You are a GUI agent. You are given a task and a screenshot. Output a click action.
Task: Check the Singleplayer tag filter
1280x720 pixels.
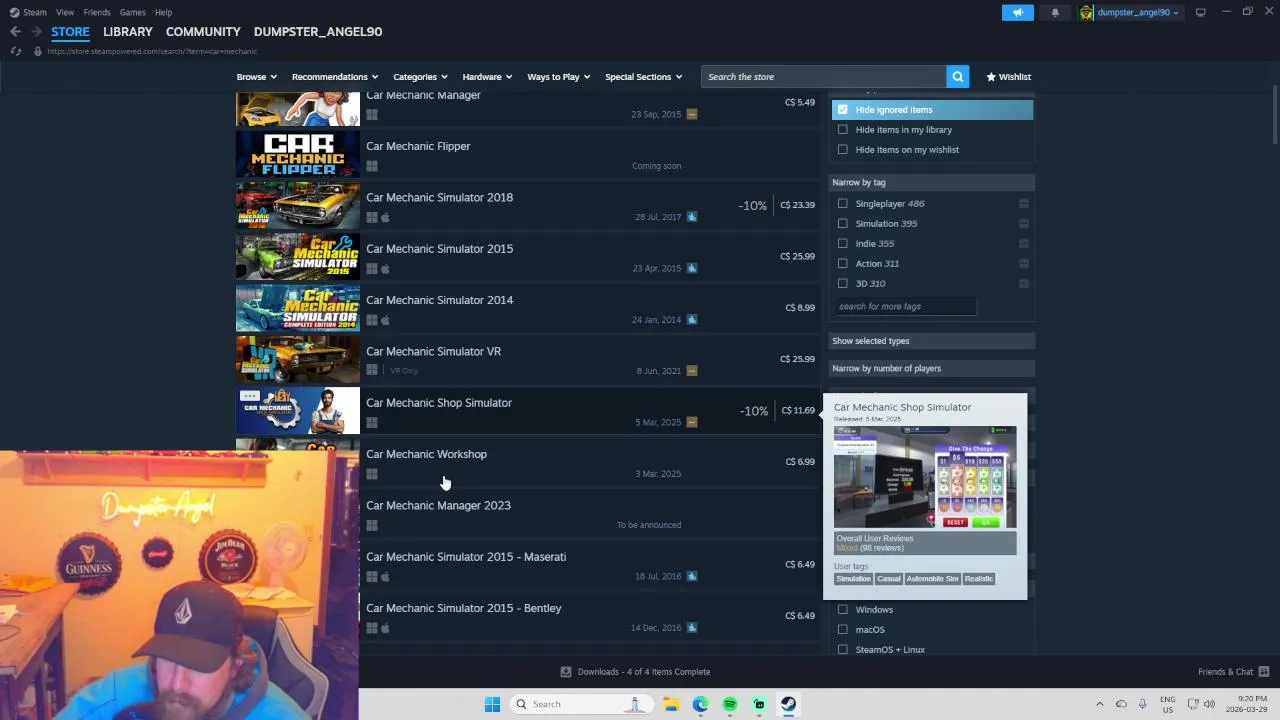point(843,203)
